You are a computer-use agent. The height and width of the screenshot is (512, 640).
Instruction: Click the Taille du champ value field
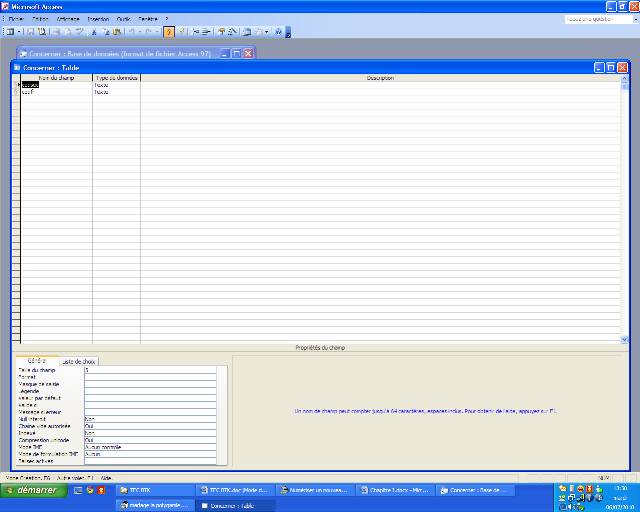point(150,370)
